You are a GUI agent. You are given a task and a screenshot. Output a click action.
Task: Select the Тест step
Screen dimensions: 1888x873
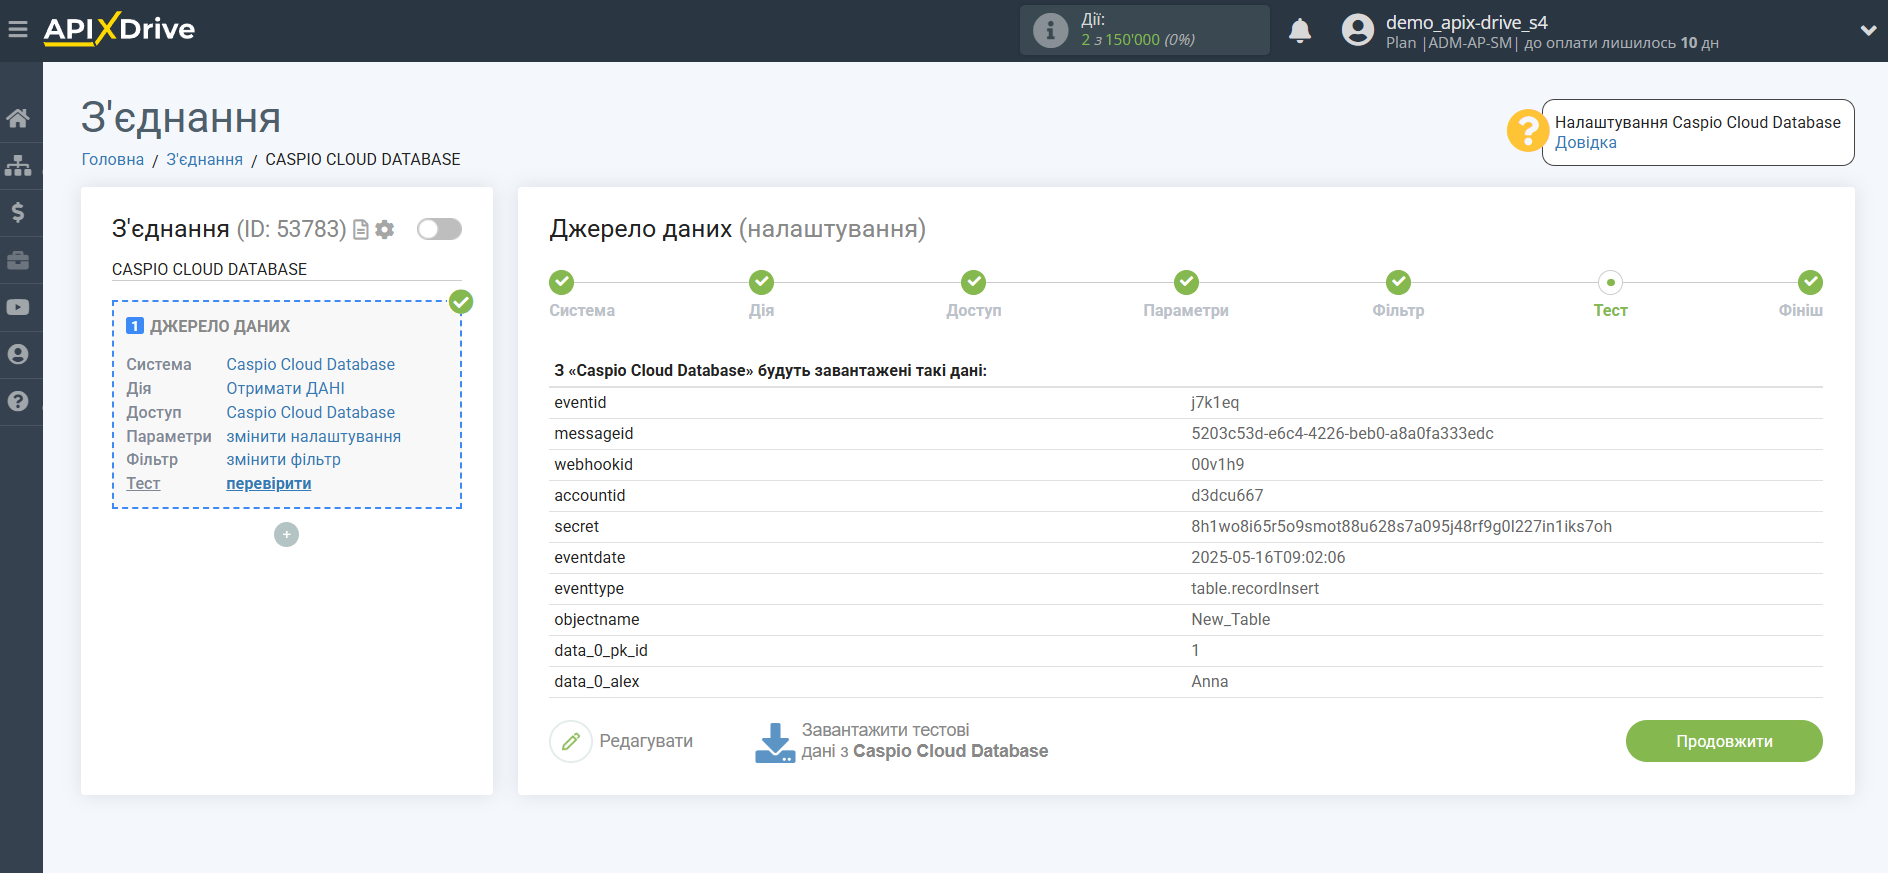point(1610,282)
